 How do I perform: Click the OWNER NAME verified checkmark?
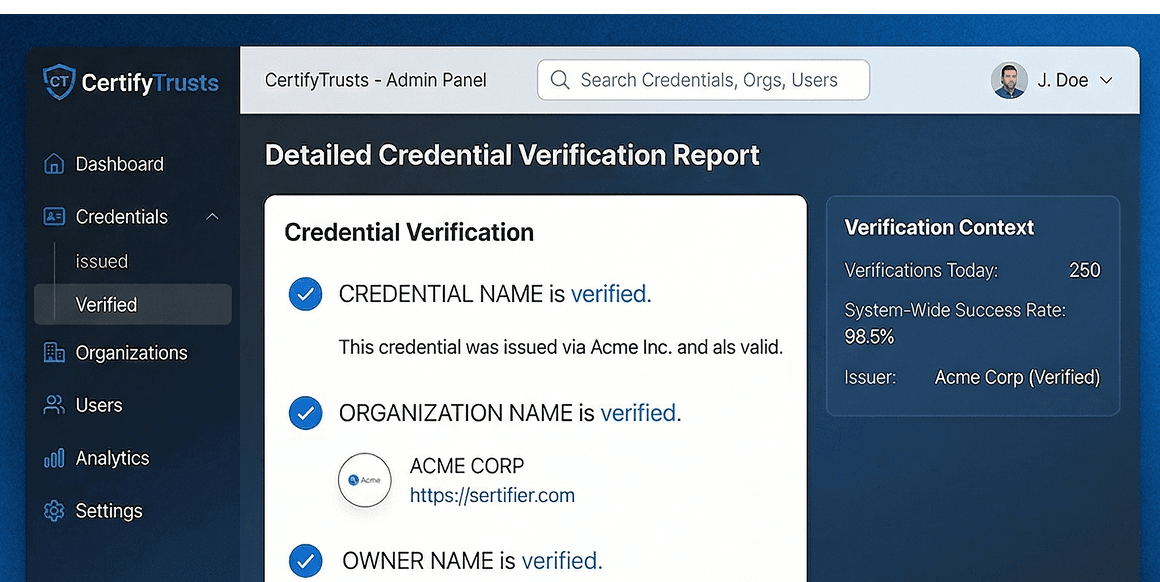click(x=305, y=561)
